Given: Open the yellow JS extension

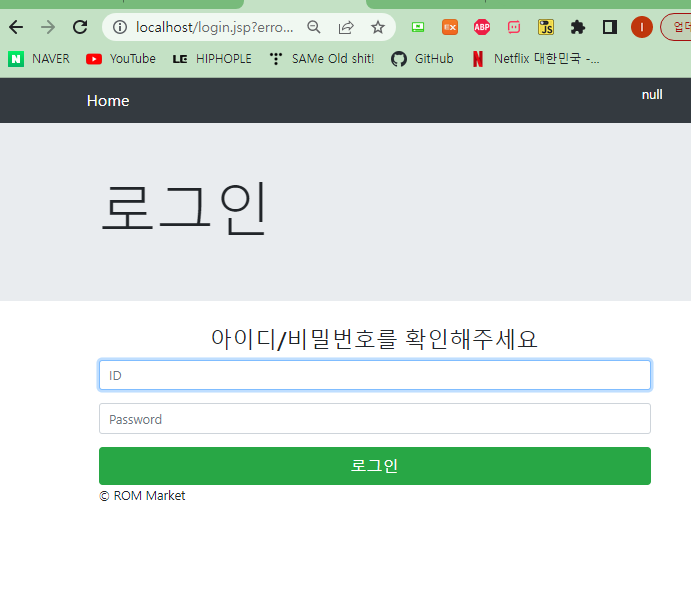Looking at the screenshot, I should (x=546, y=27).
